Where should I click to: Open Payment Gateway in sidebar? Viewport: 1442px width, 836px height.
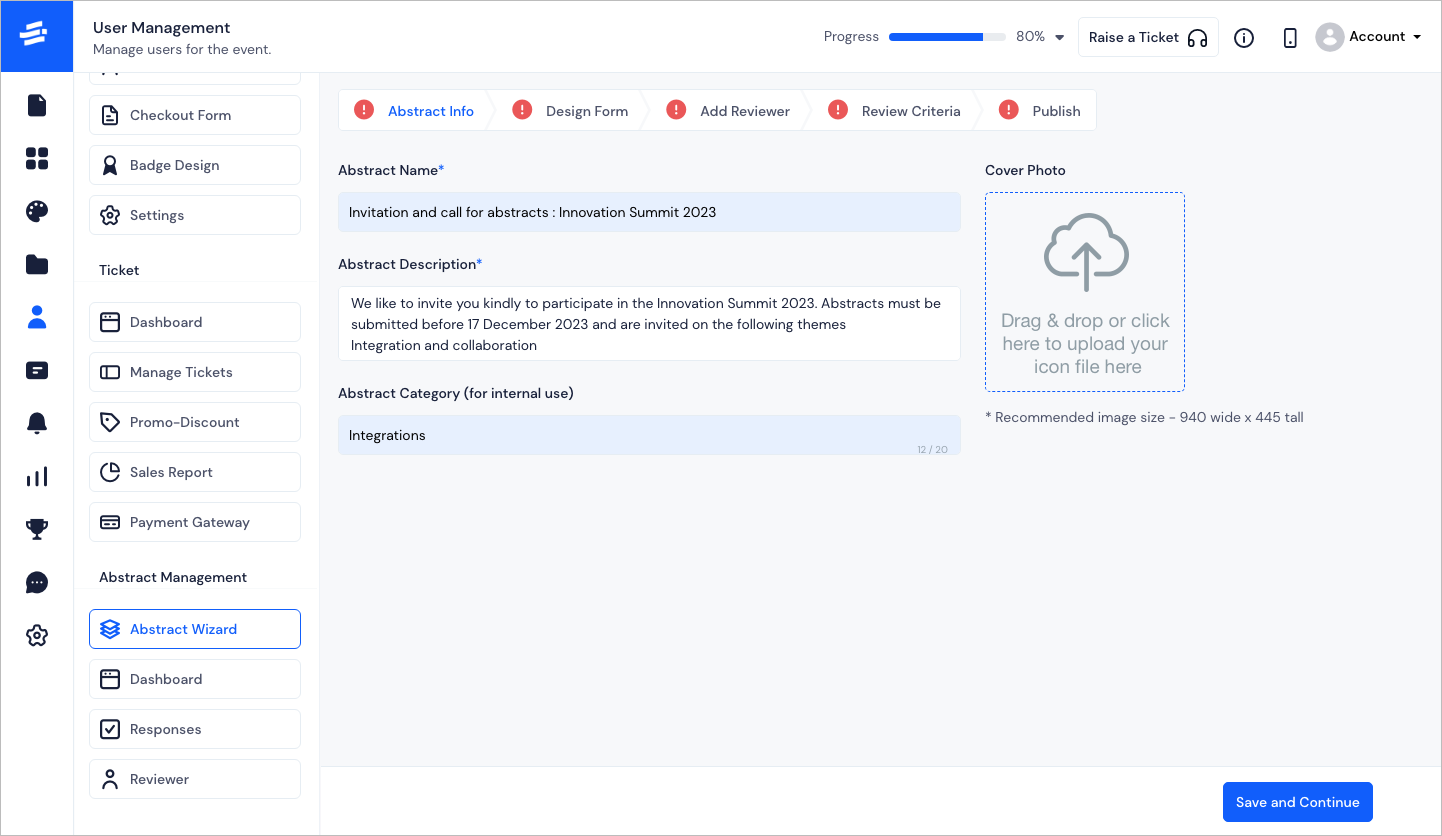[x=195, y=522]
